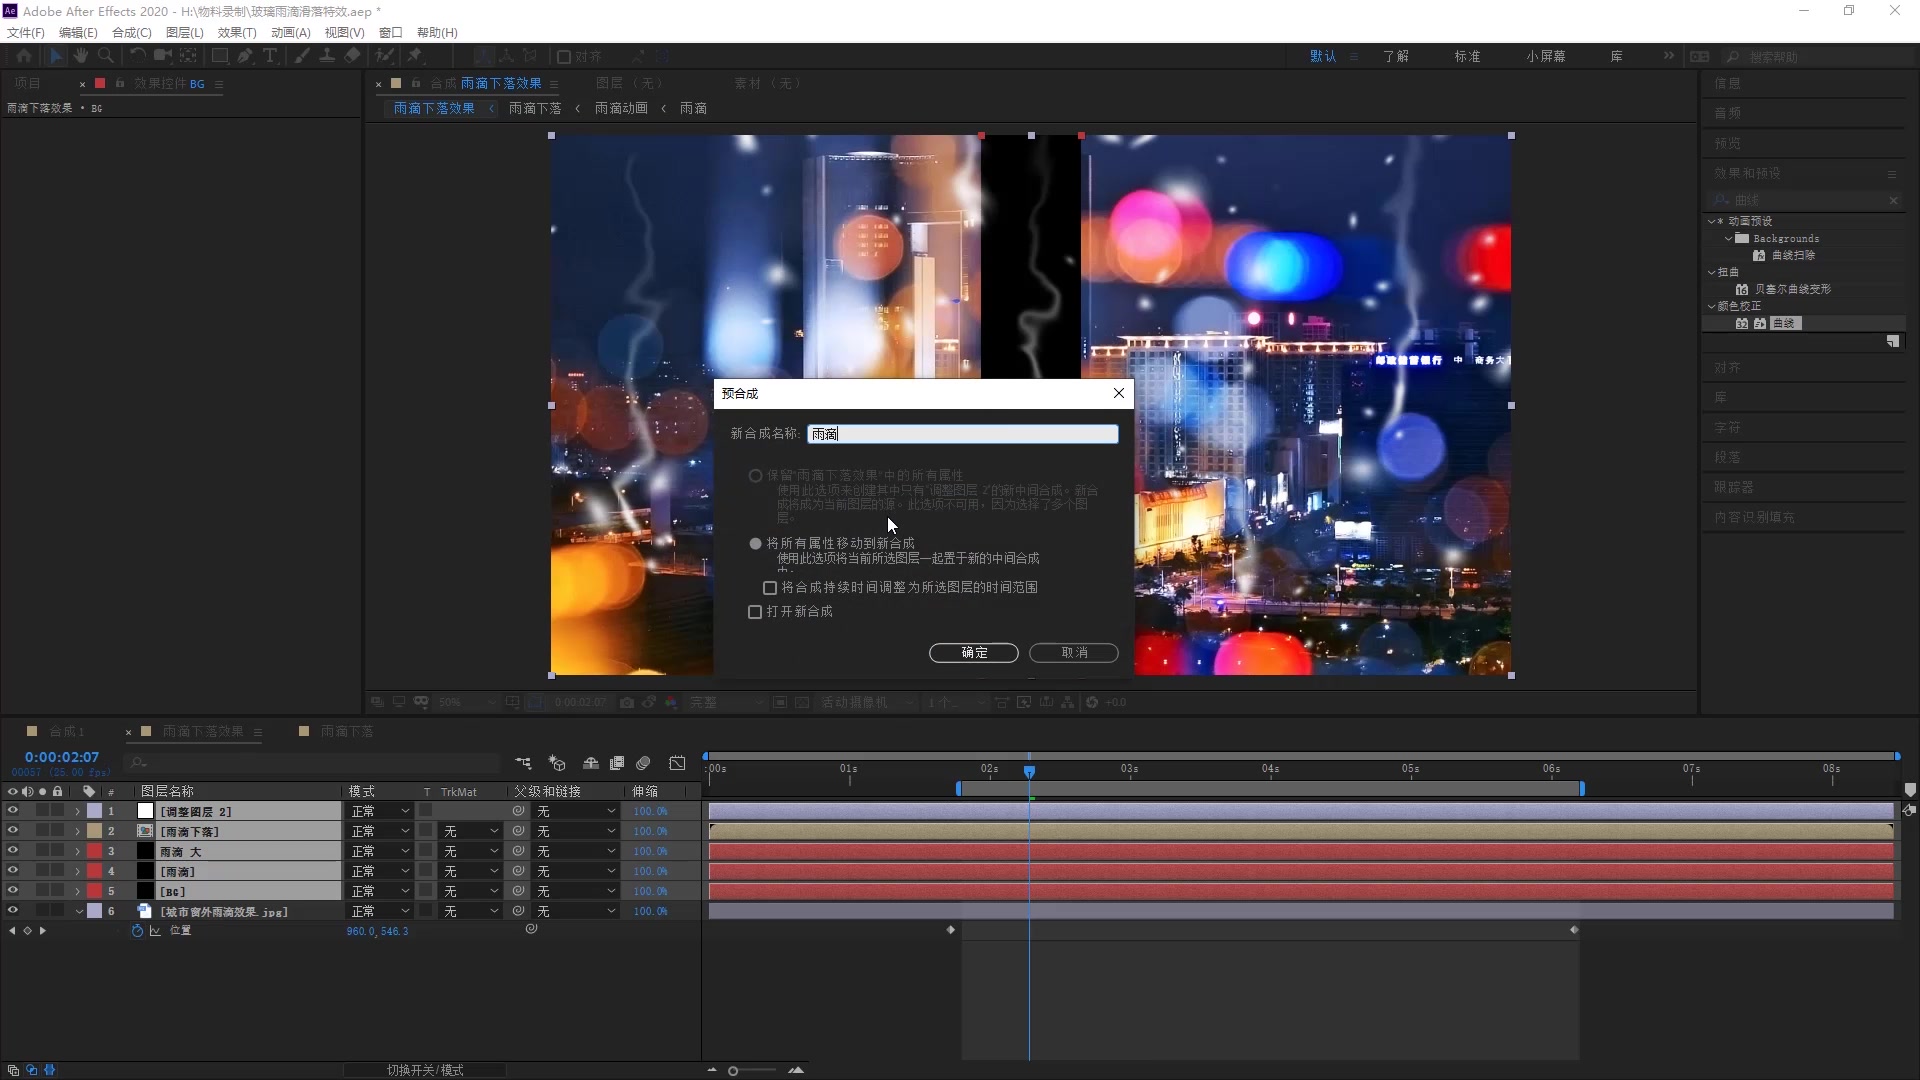Select the Clone Stamp tool

pyautogui.click(x=327, y=56)
